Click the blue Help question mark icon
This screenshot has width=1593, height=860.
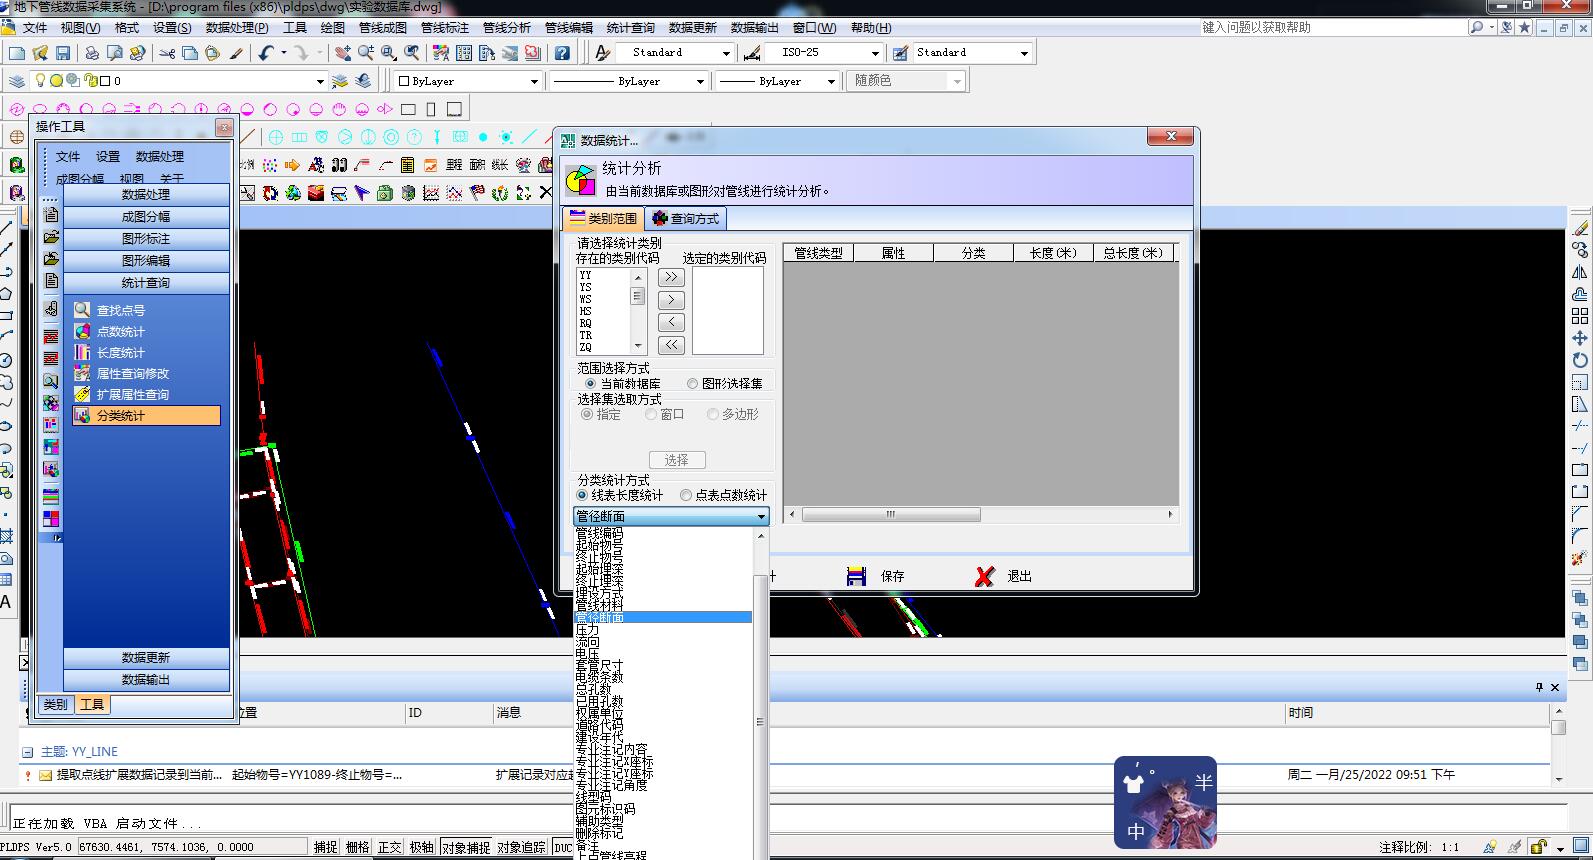click(x=562, y=53)
